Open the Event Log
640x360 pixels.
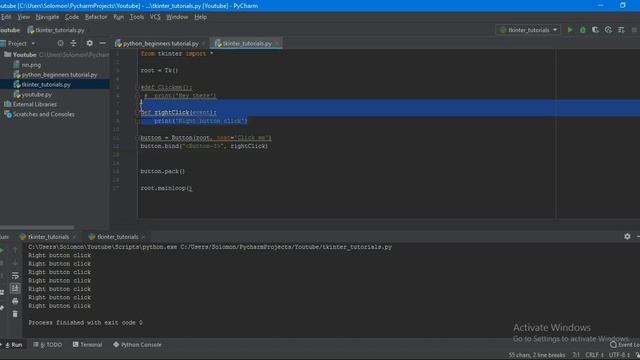(624, 345)
